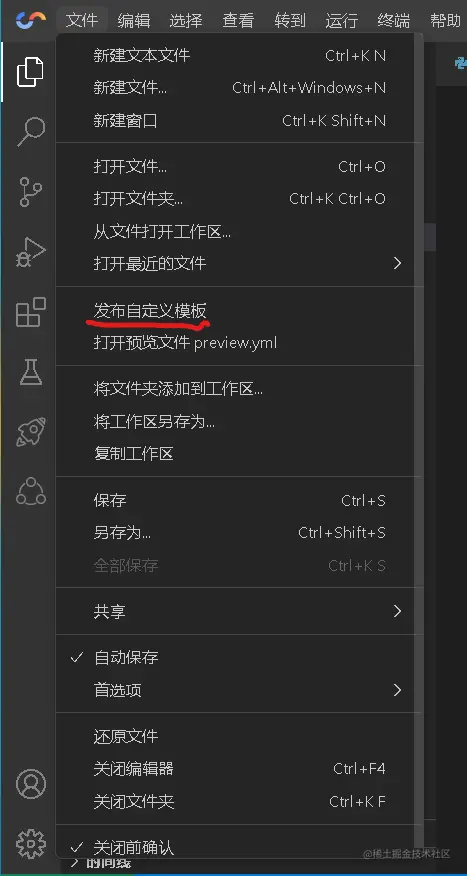
Task: Expand the 首选项 preferences submenu
Action: pyautogui.click(x=239, y=690)
